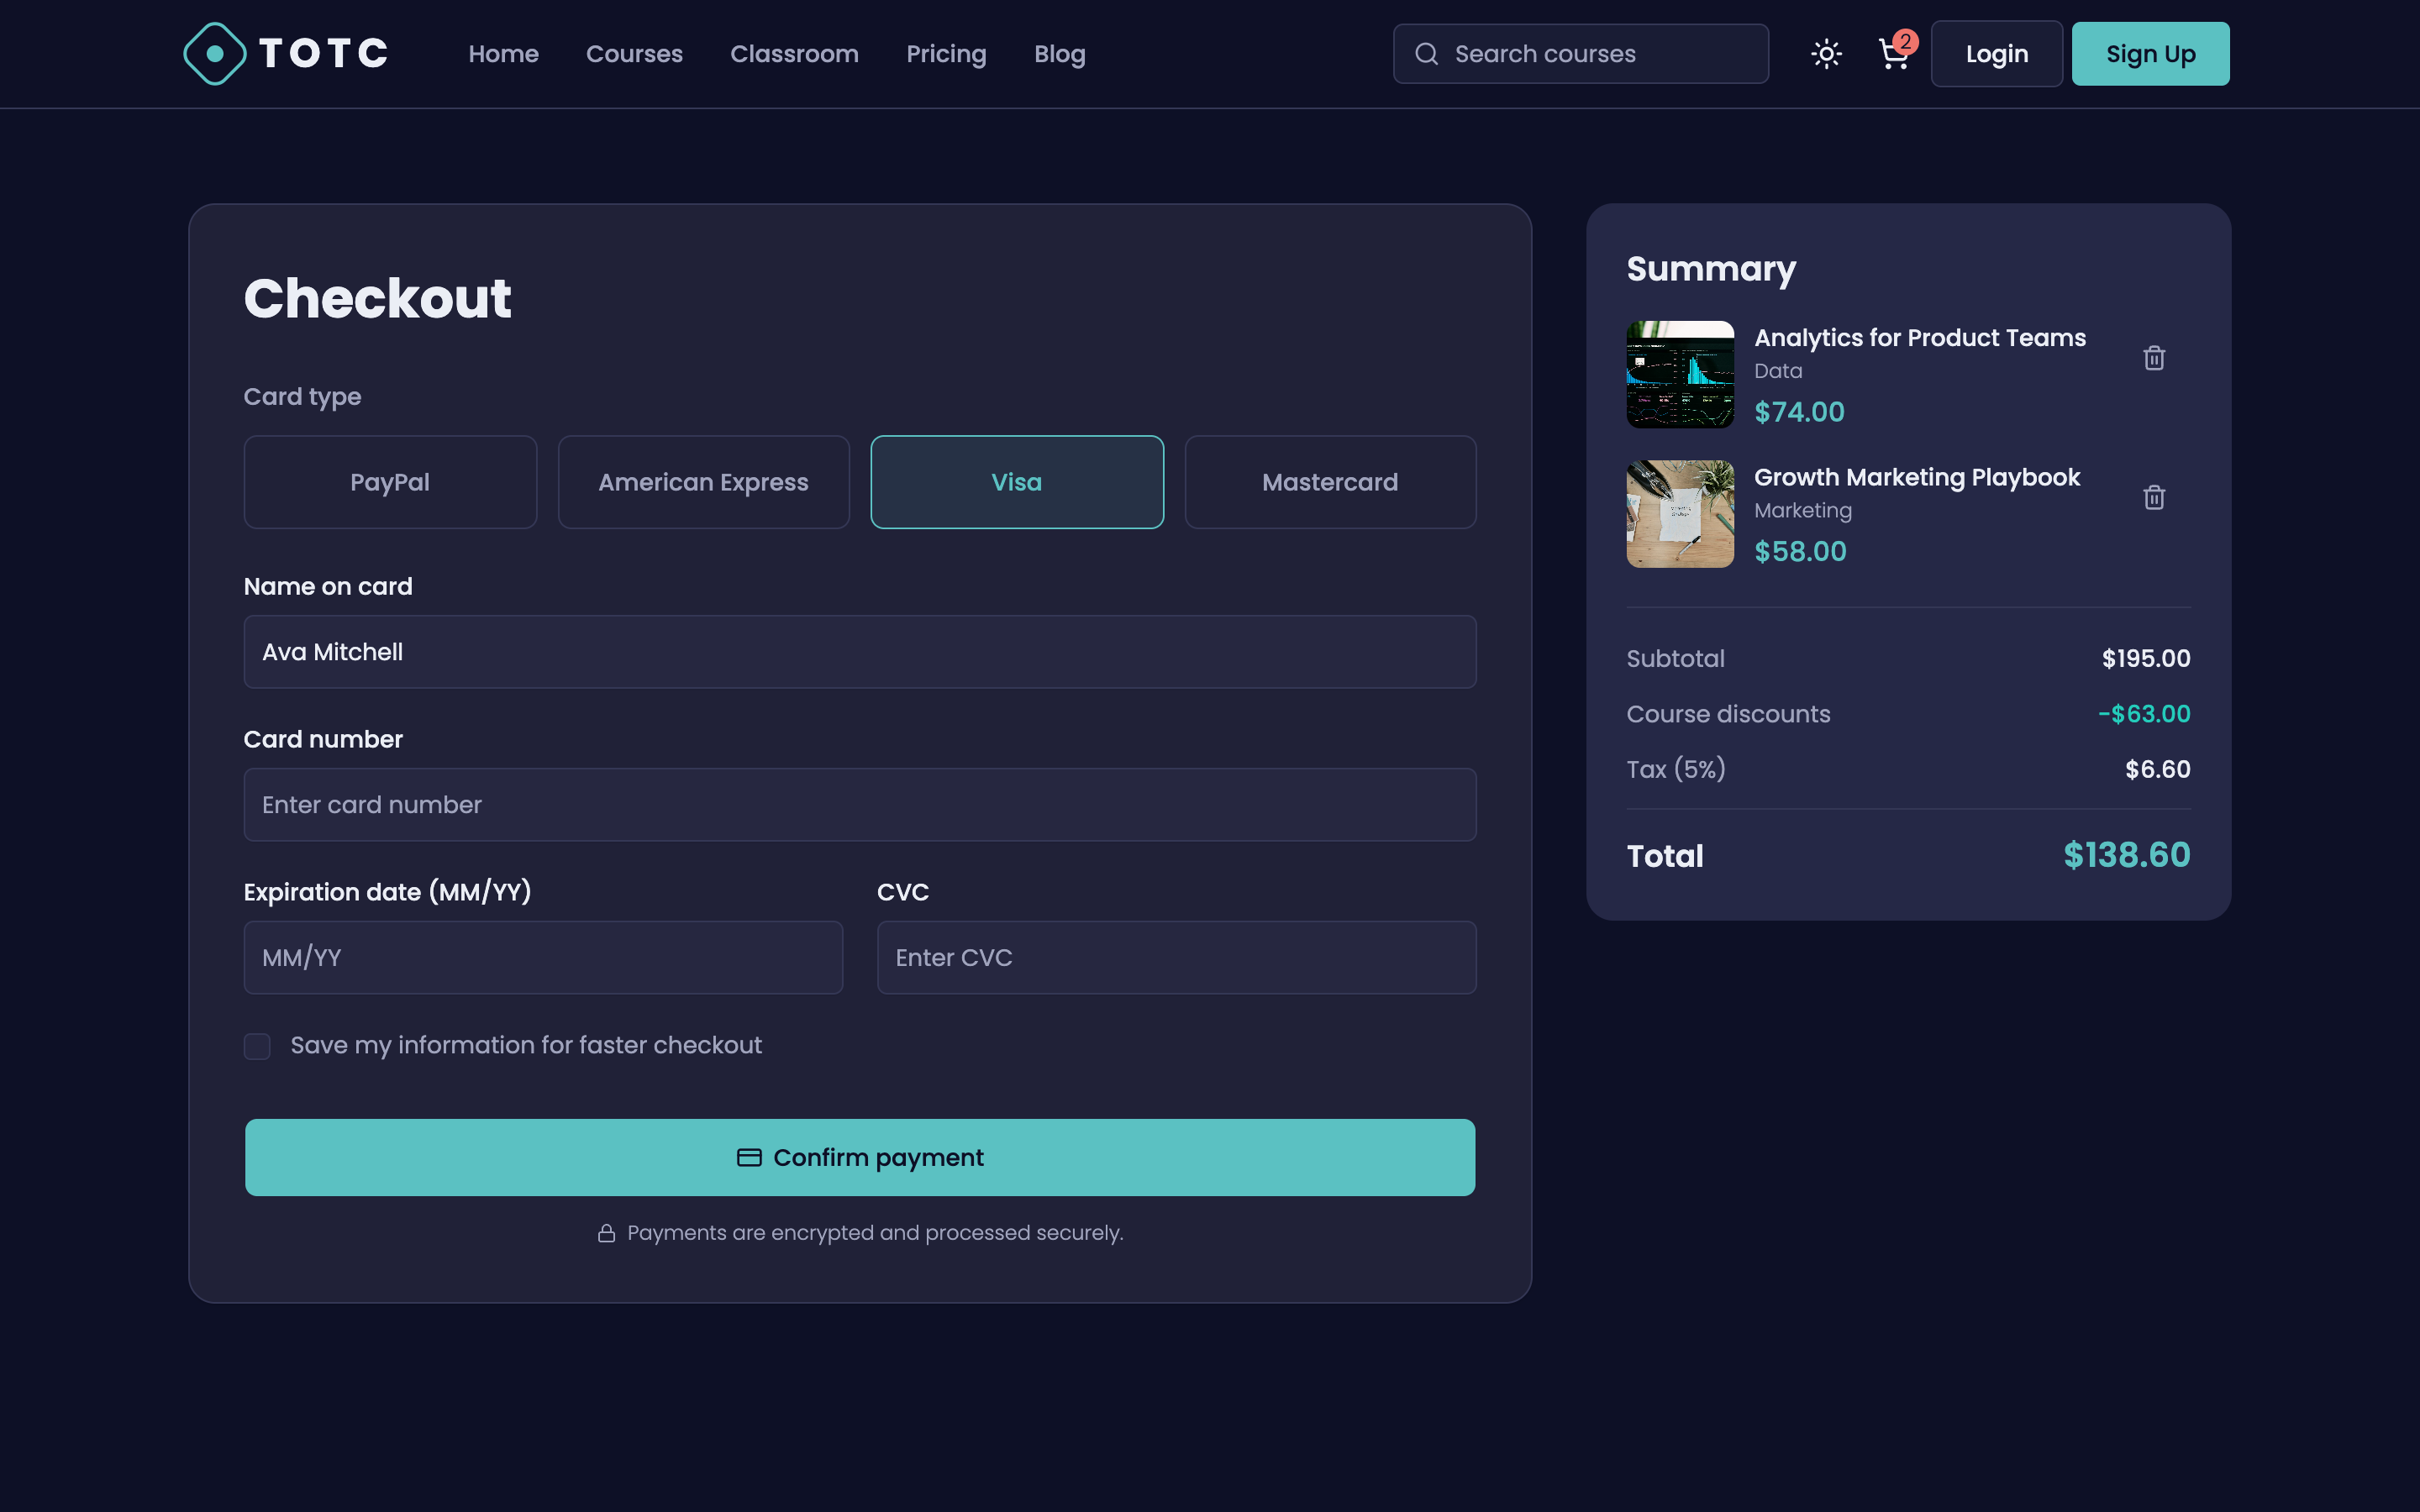Open the shopping cart icon
Screen dimensions: 2420x1512
coord(1894,54)
